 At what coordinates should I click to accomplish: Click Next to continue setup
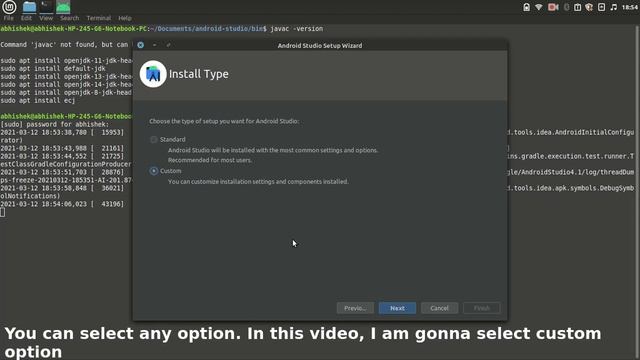click(x=397, y=308)
